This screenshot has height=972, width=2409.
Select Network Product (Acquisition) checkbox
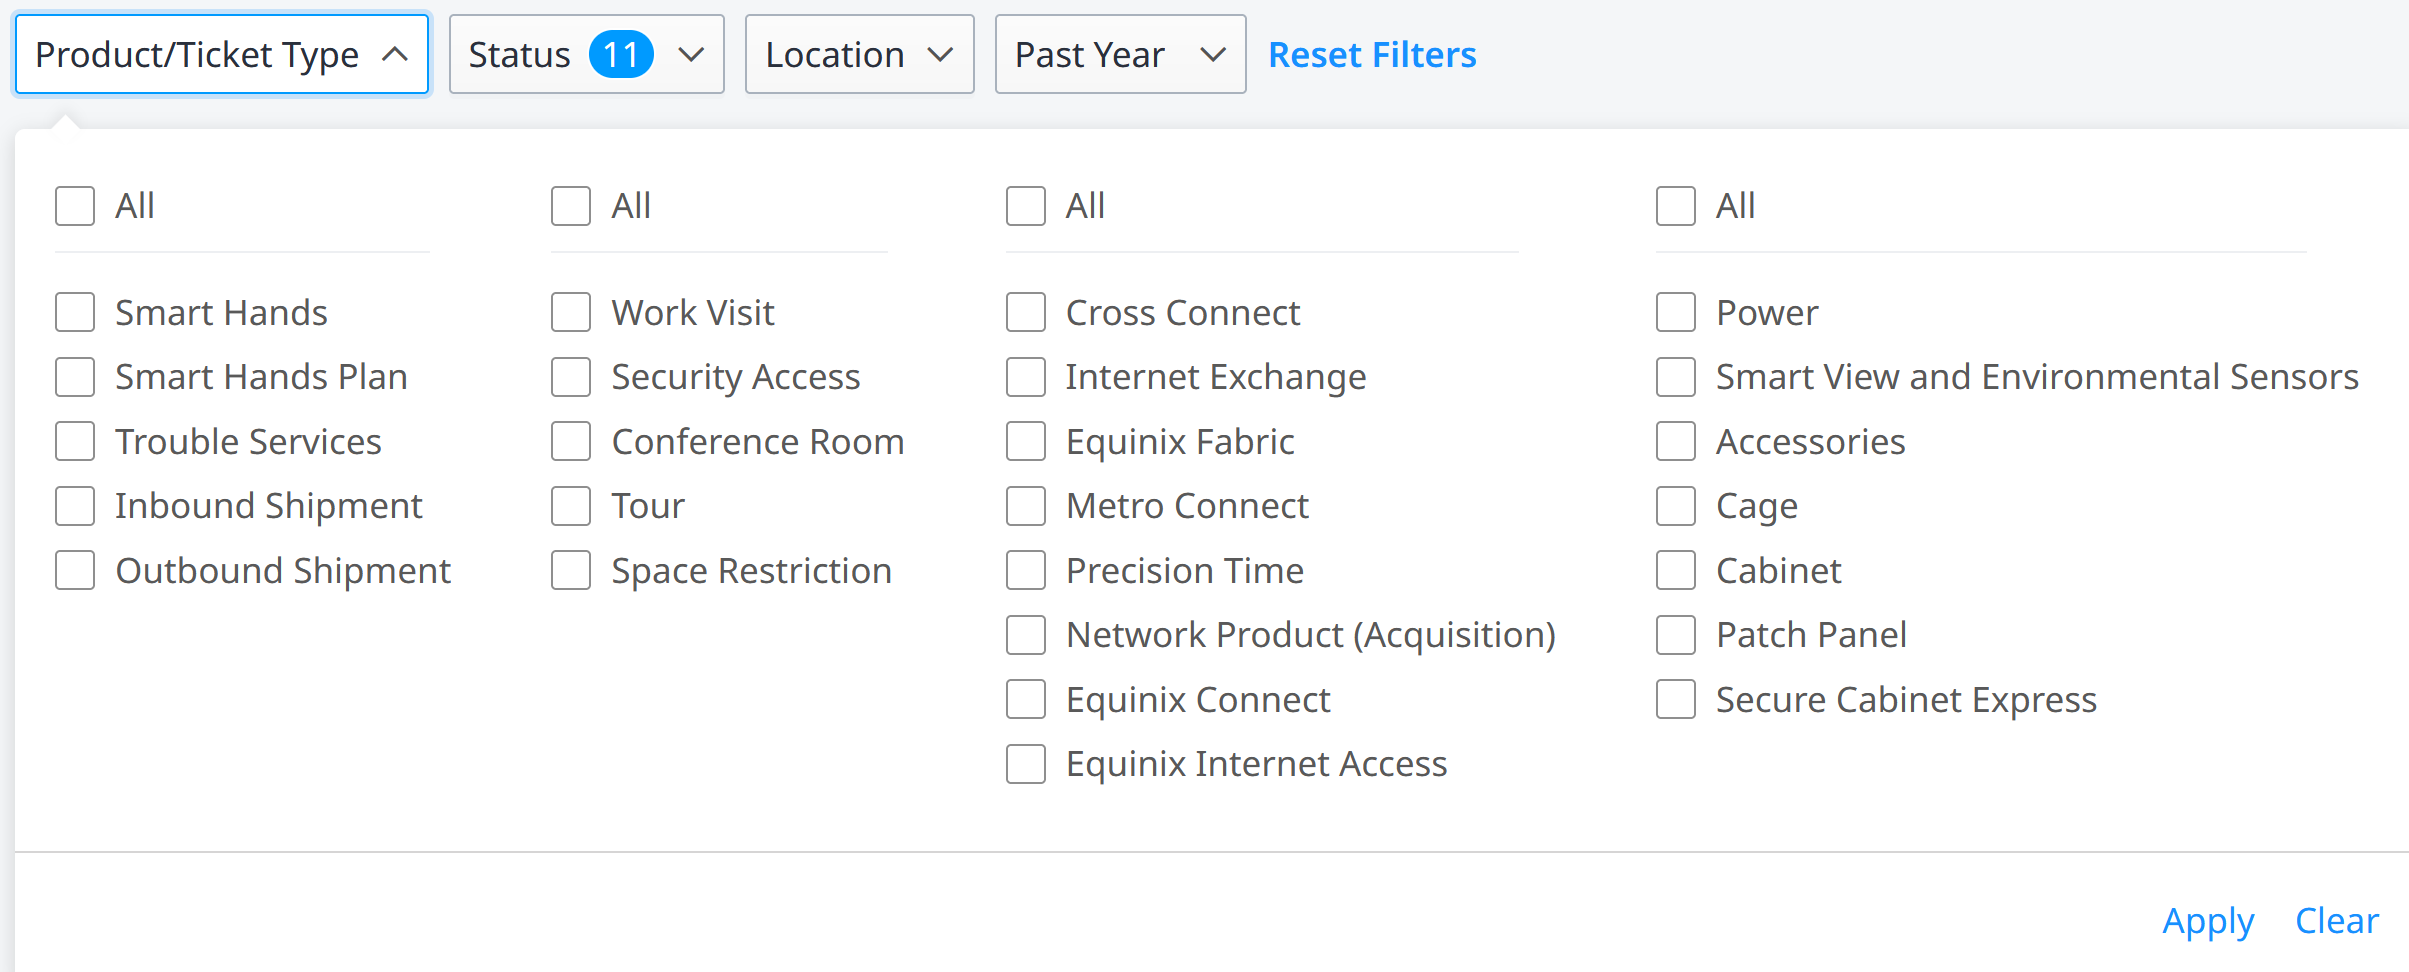click(1026, 635)
